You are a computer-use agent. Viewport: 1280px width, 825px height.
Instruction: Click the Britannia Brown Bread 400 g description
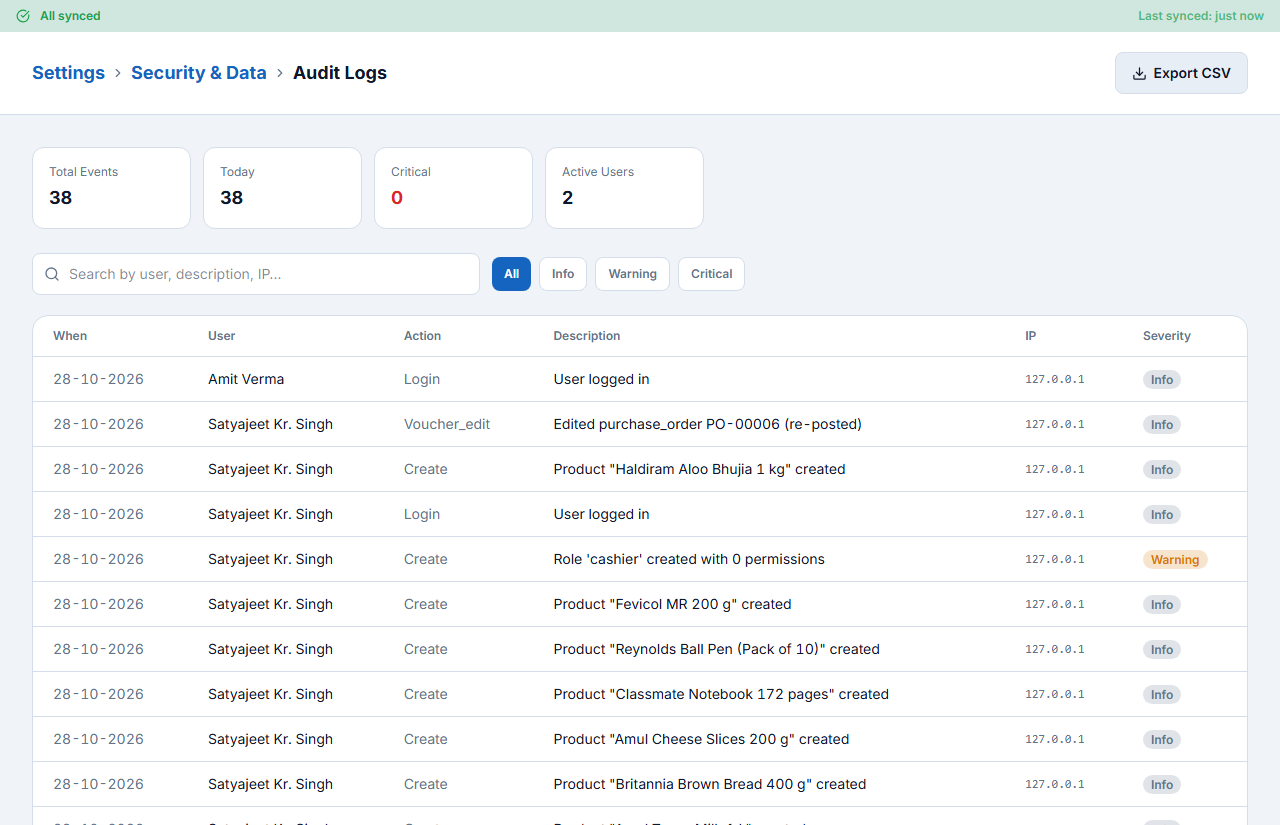[710, 784]
